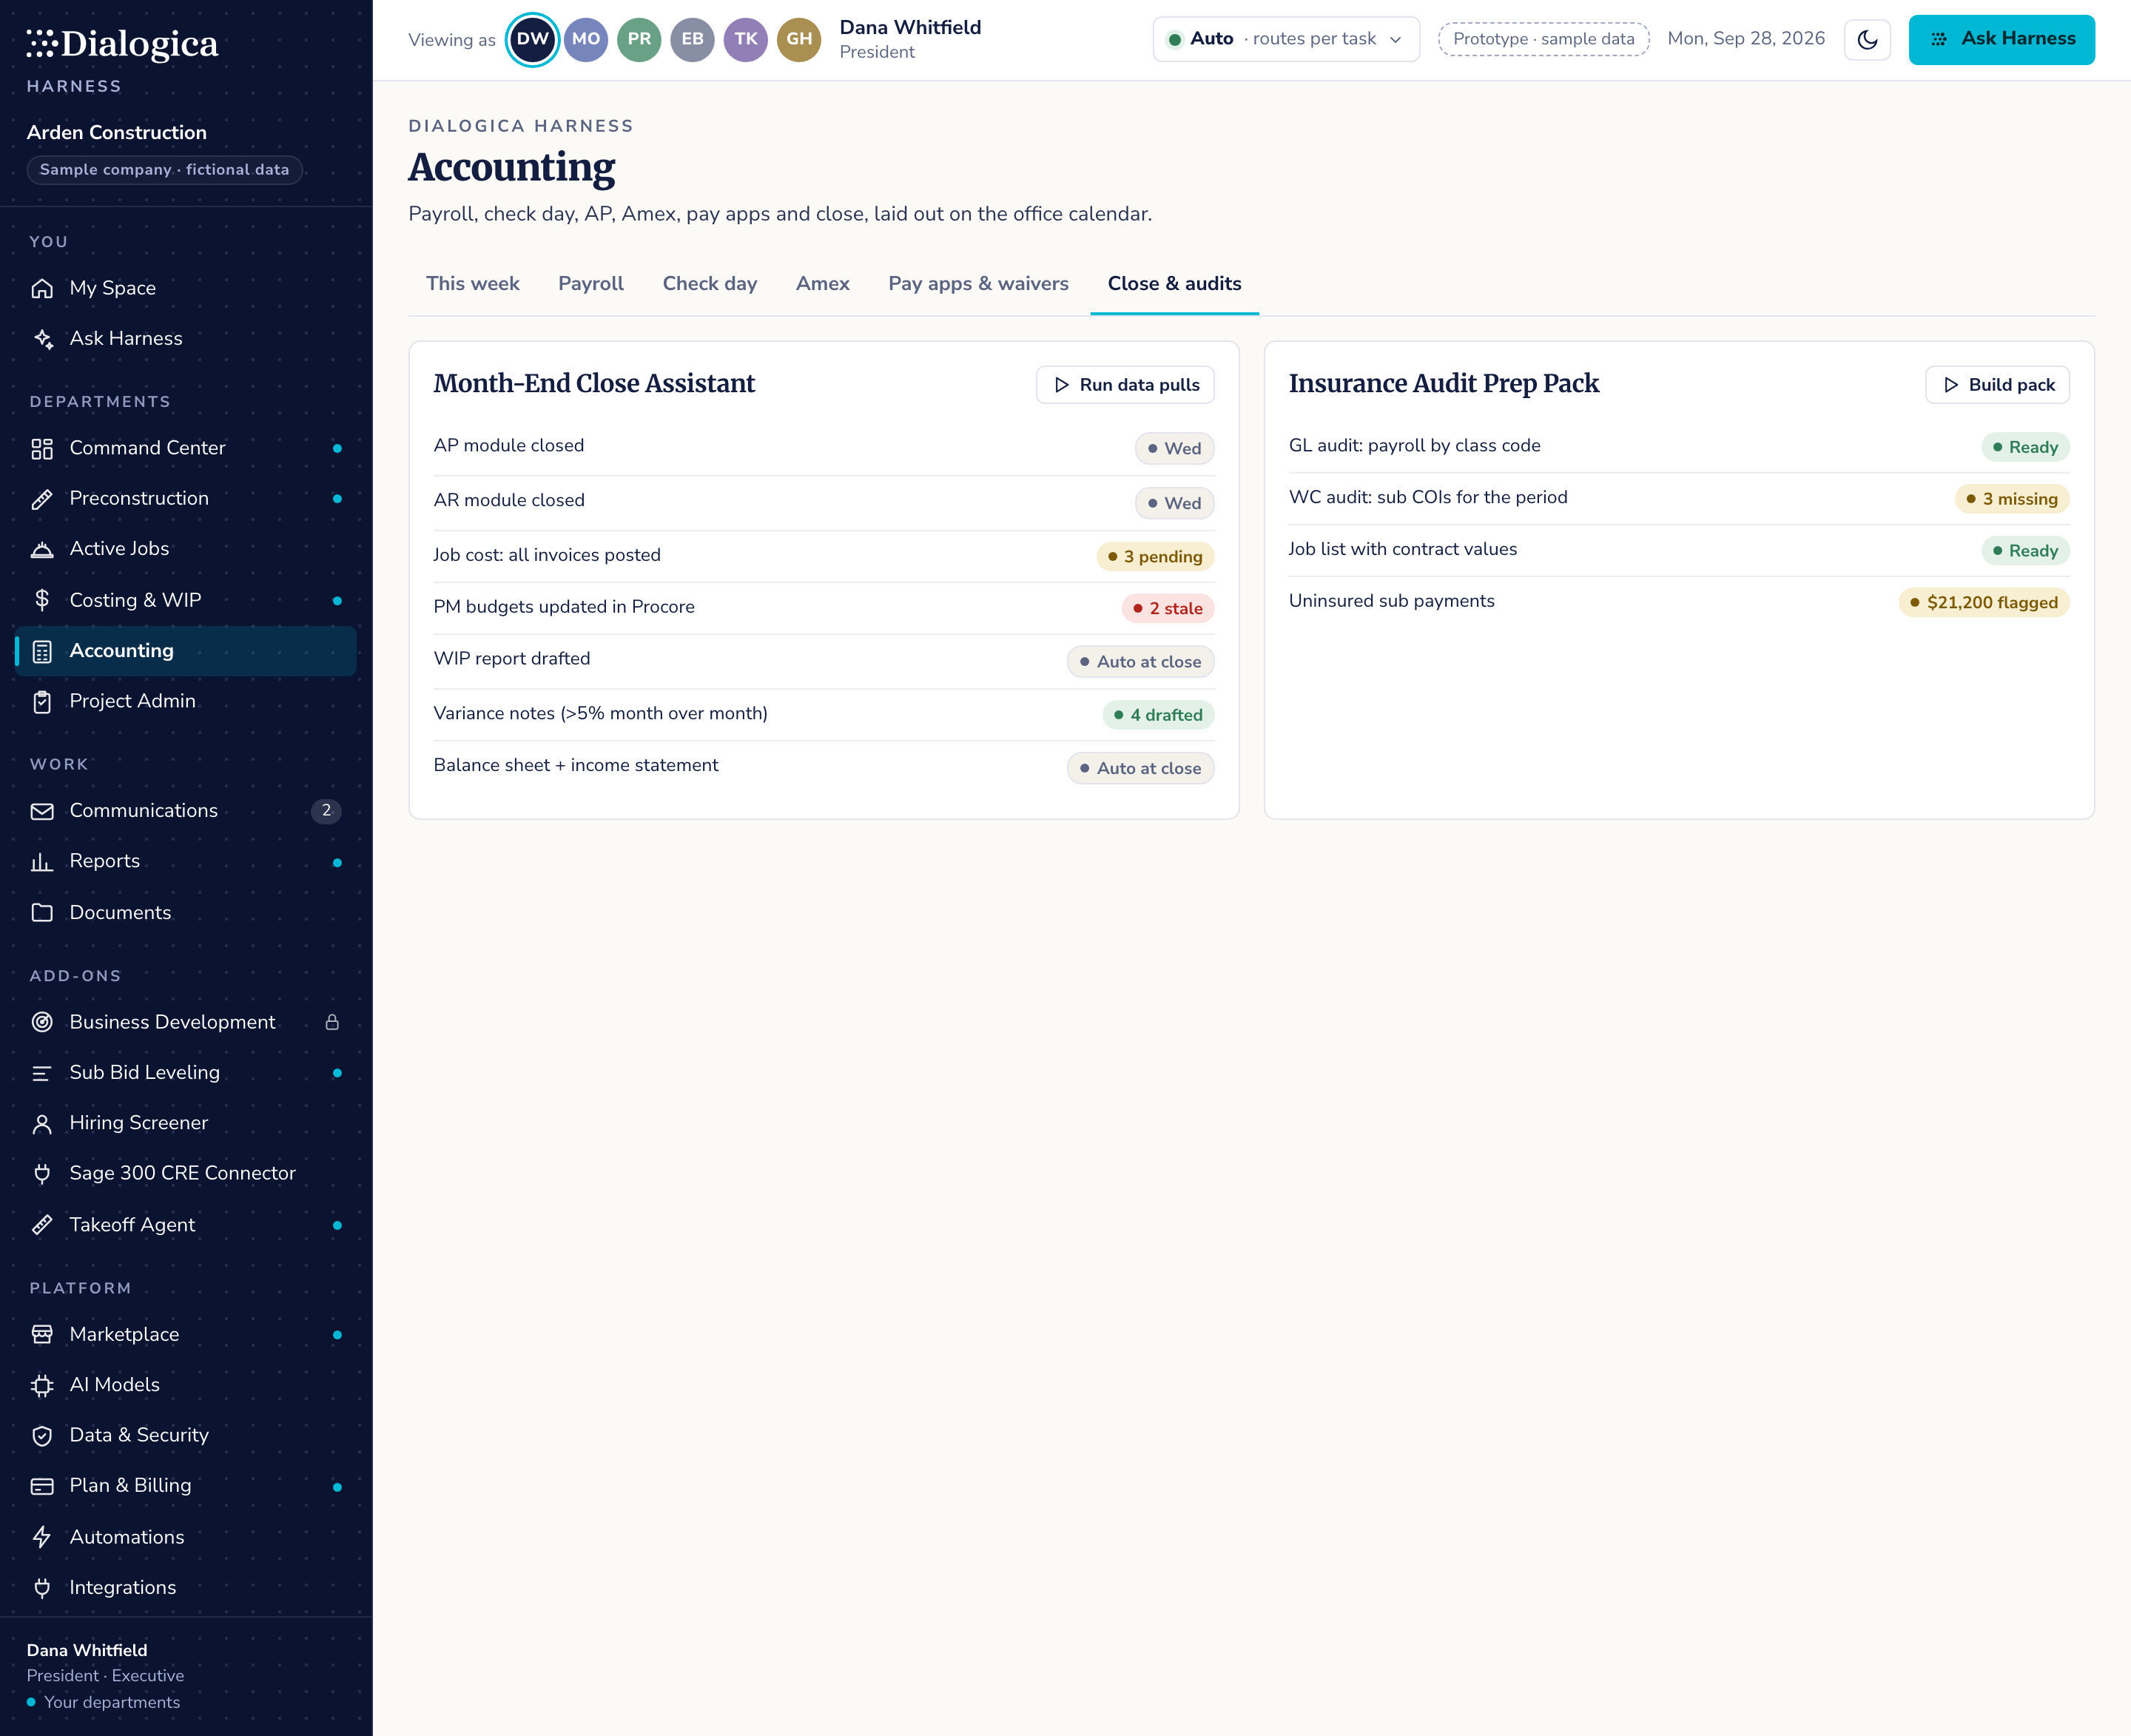The image size is (2131, 1736).
Task: Toggle dark mode with the moon button
Action: [1867, 40]
